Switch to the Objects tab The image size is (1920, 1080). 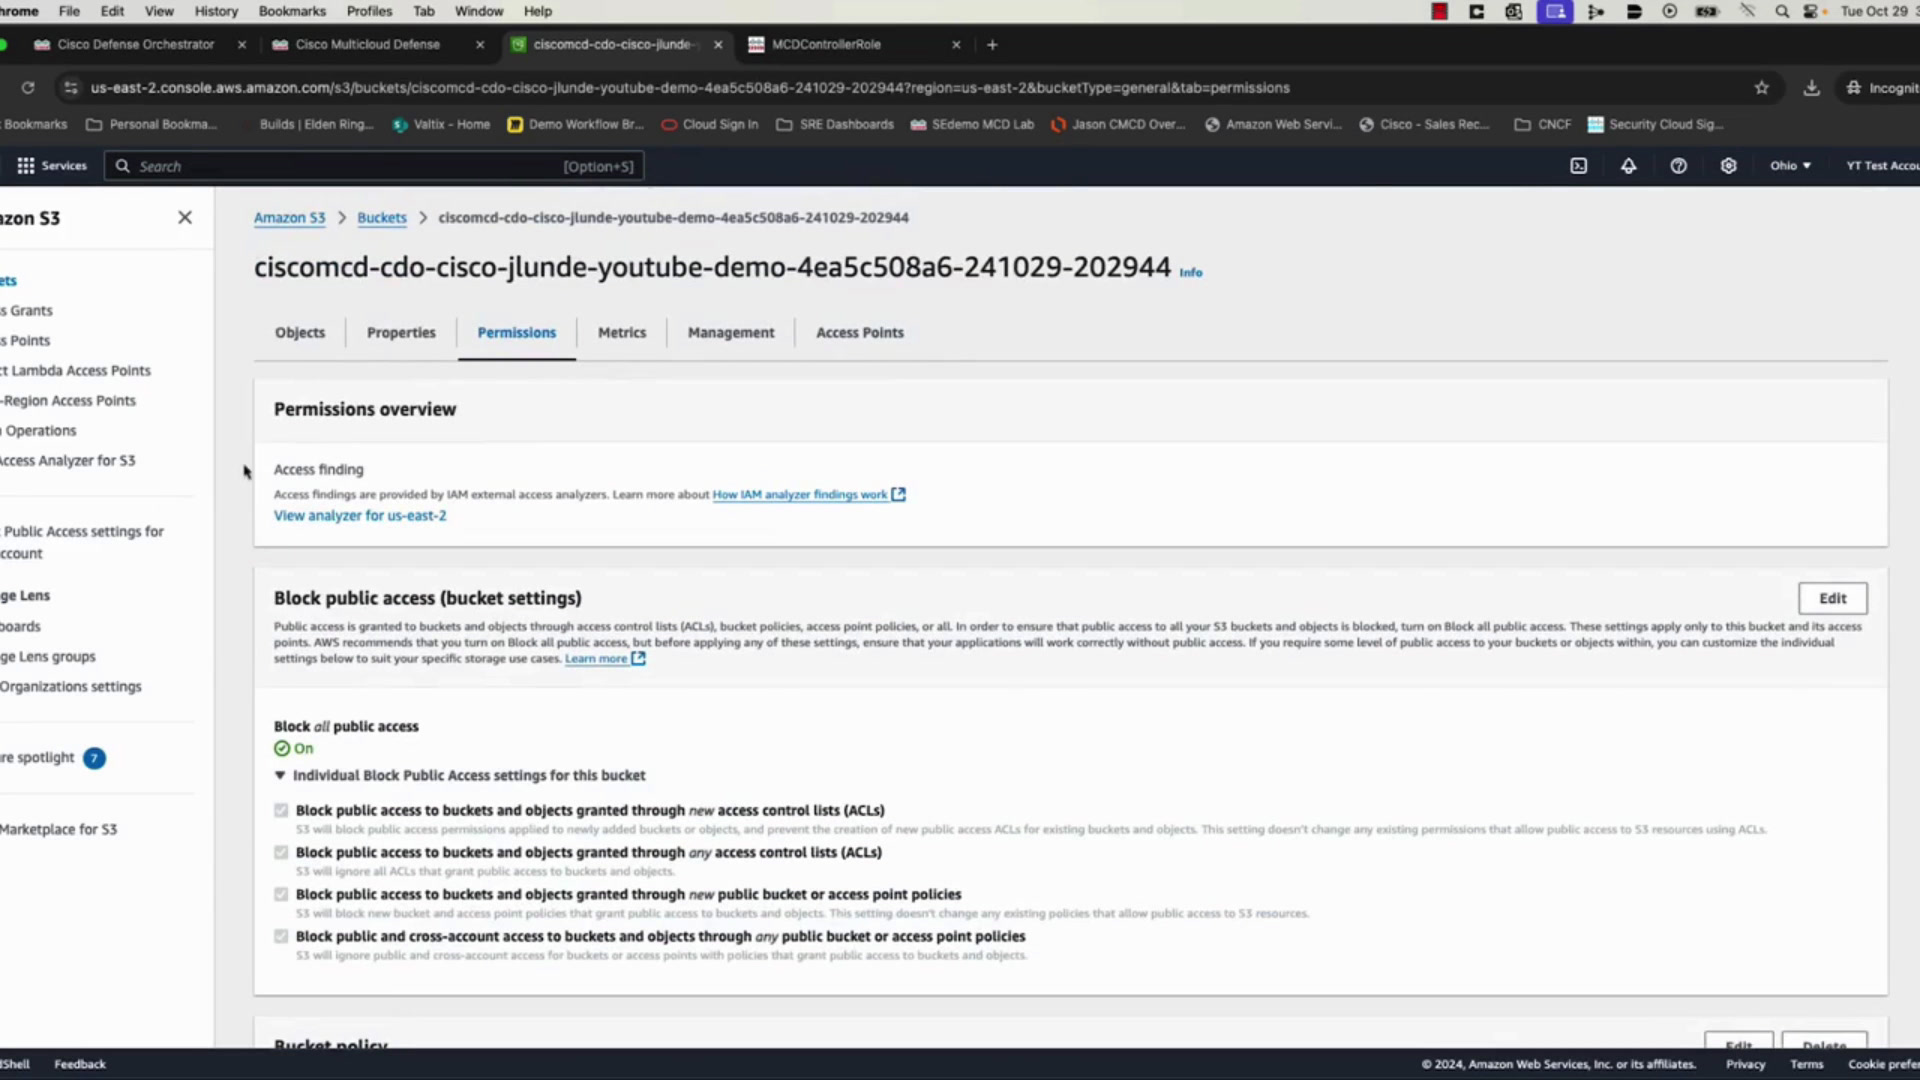[x=300, y=332]
